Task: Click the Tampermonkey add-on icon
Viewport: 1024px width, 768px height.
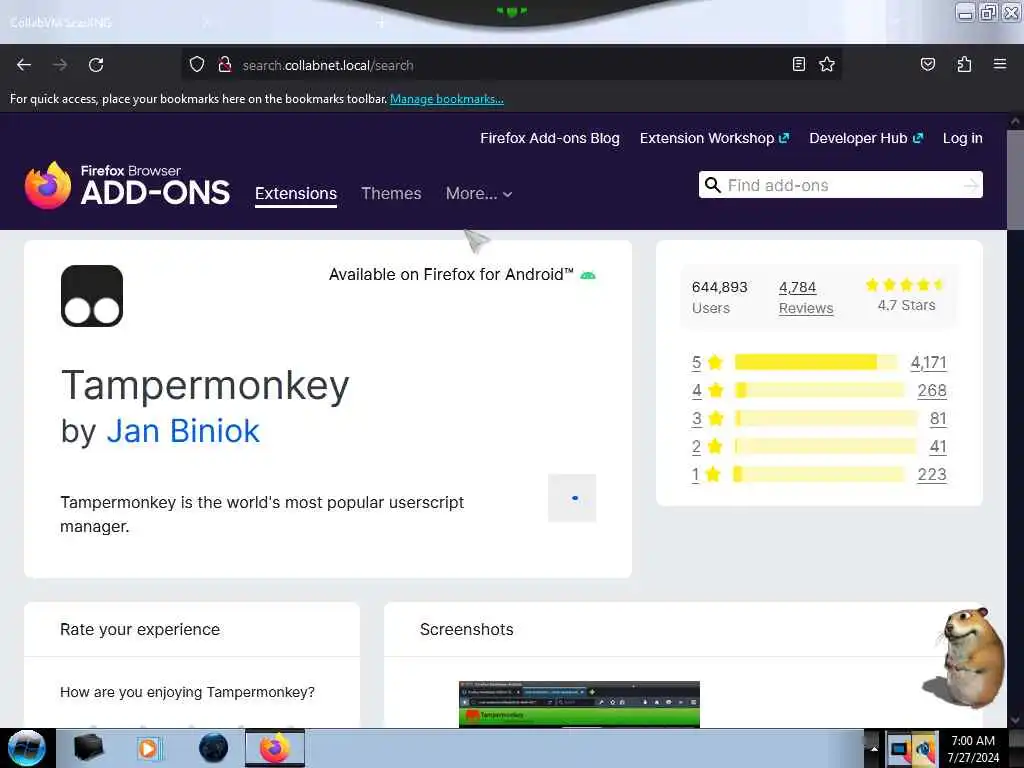Action: (92, 296)
